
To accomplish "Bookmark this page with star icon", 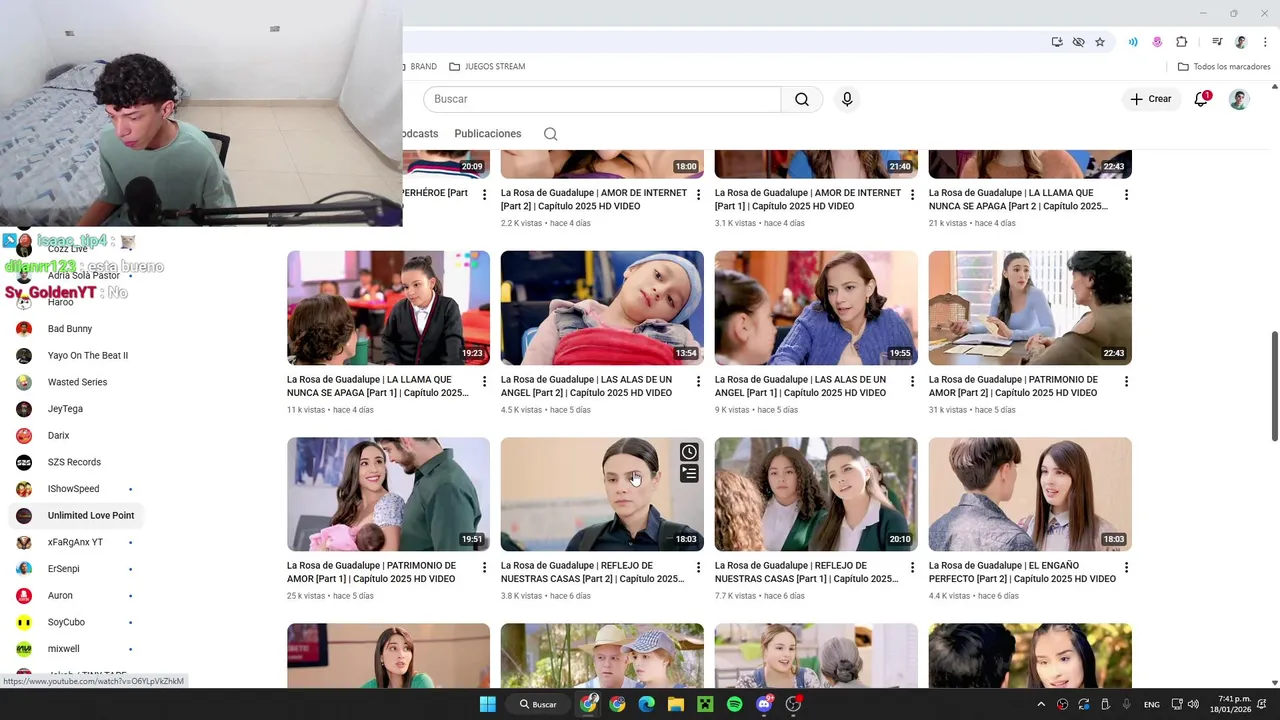I will pos(1100,42).
